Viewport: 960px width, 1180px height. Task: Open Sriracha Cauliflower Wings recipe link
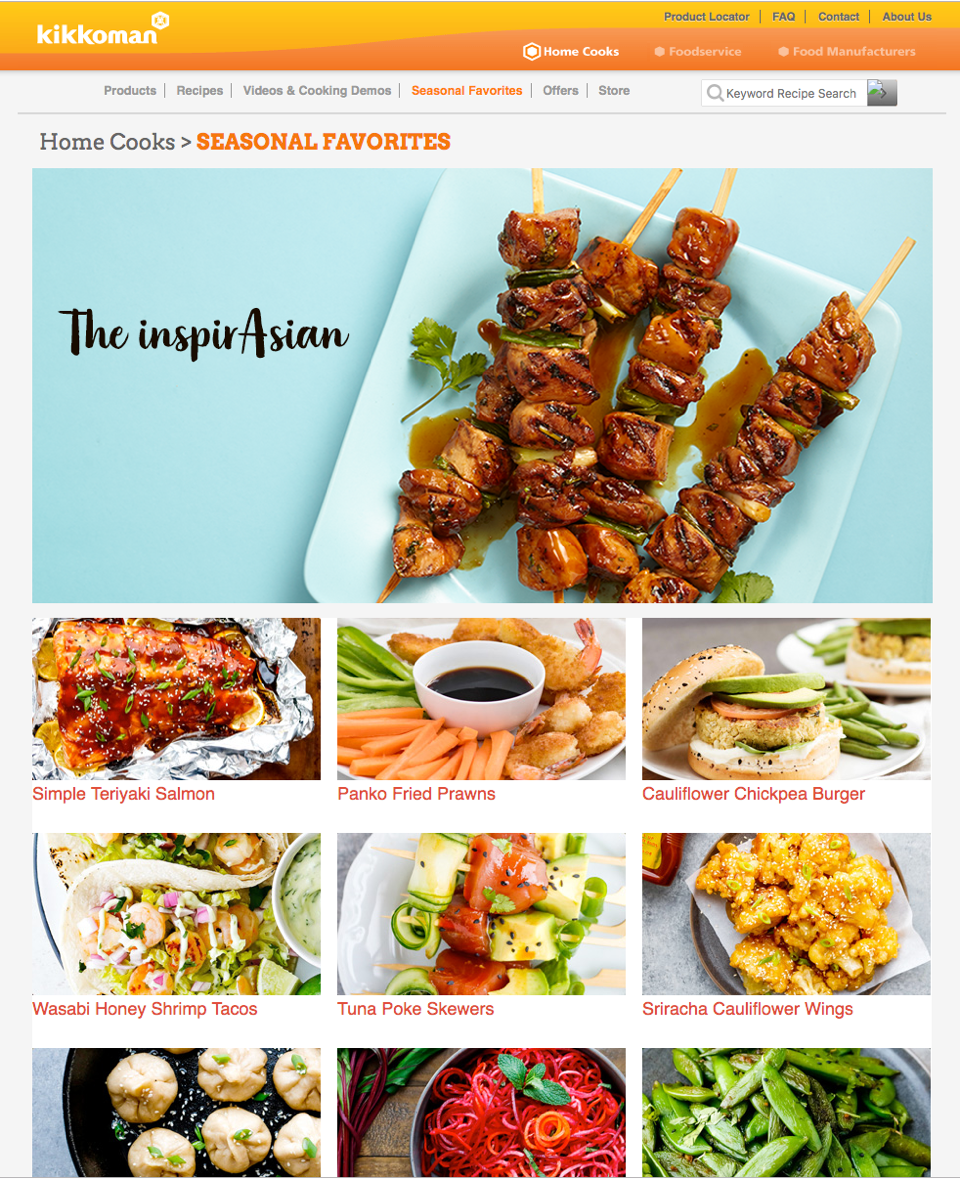coord(747,1009)
